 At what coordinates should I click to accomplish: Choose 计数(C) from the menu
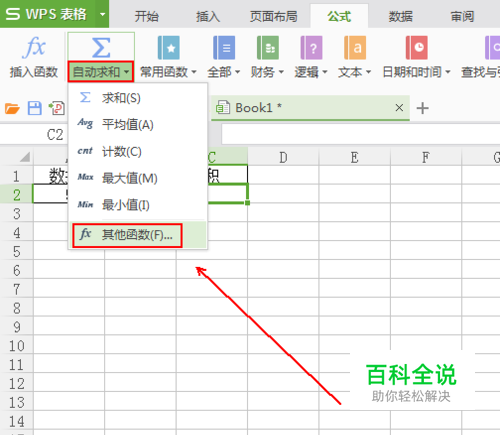138,152
